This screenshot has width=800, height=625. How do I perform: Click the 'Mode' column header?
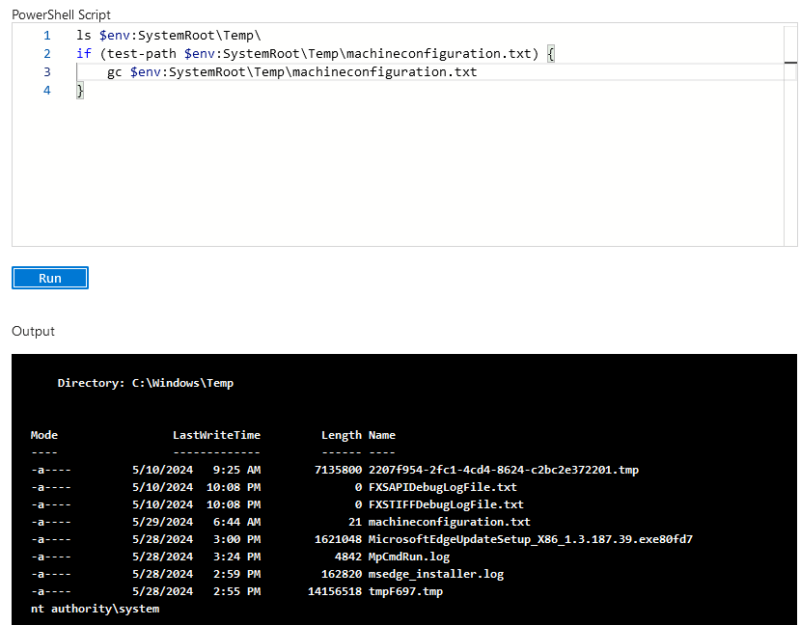pos(44,435)
